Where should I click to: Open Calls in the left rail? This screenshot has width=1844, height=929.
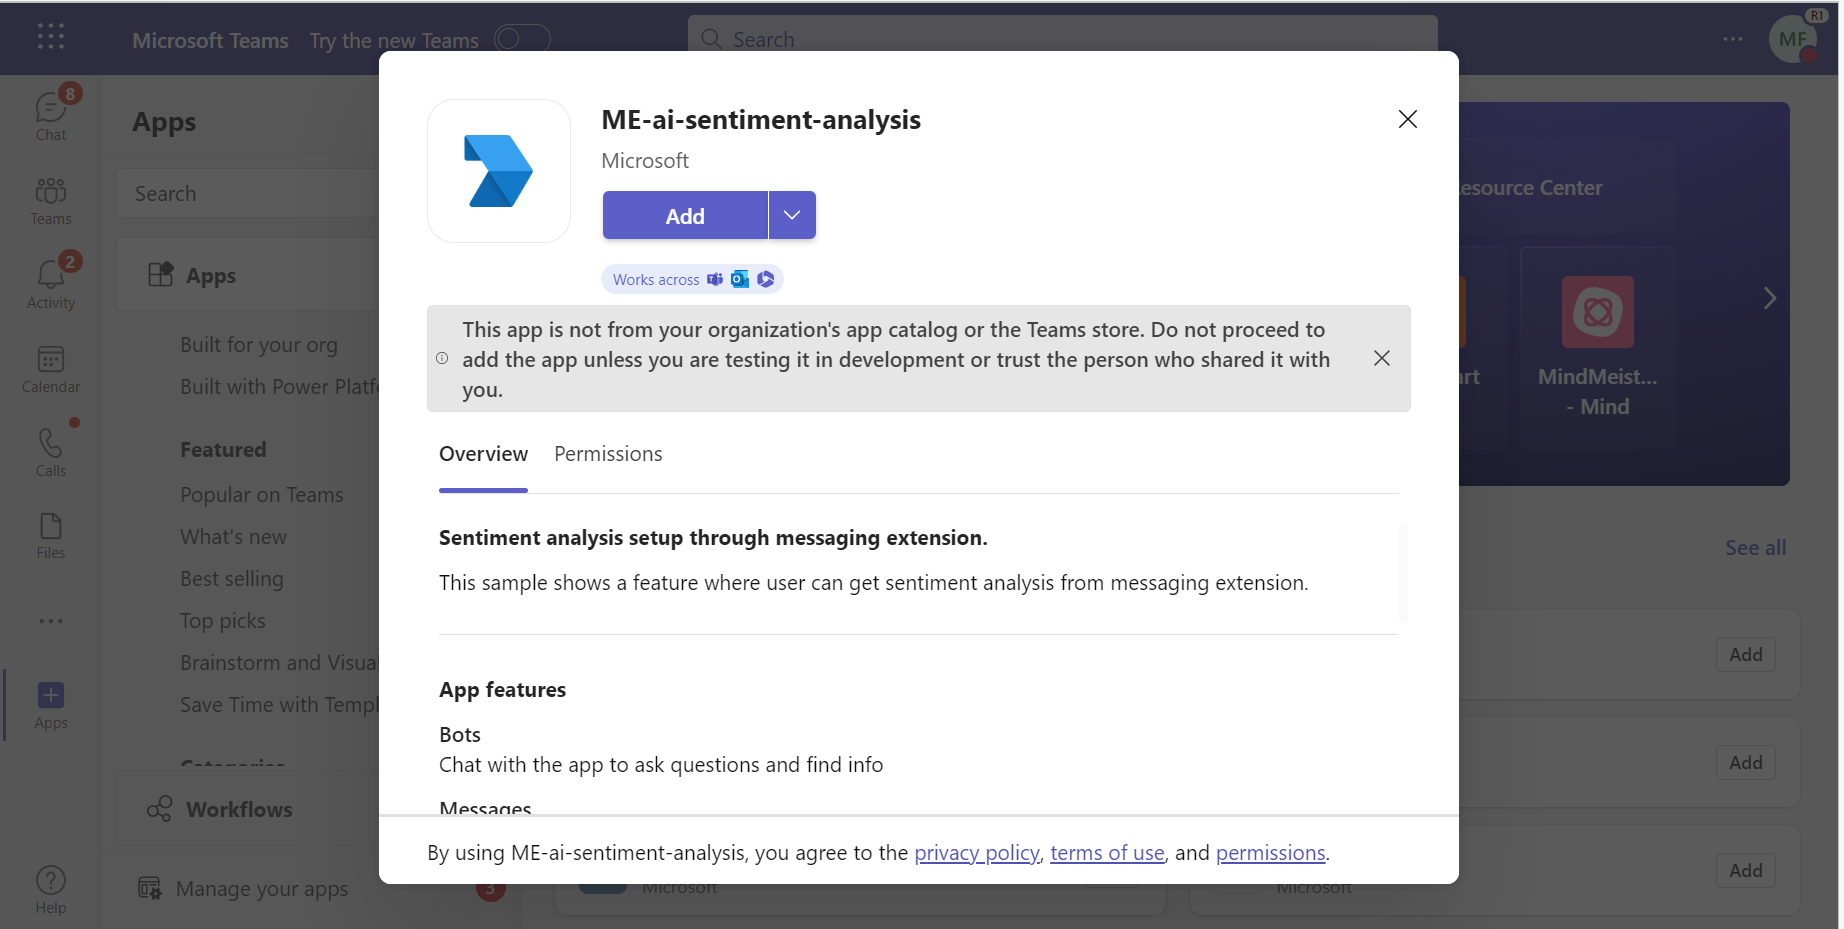click(x=51, y=452)
